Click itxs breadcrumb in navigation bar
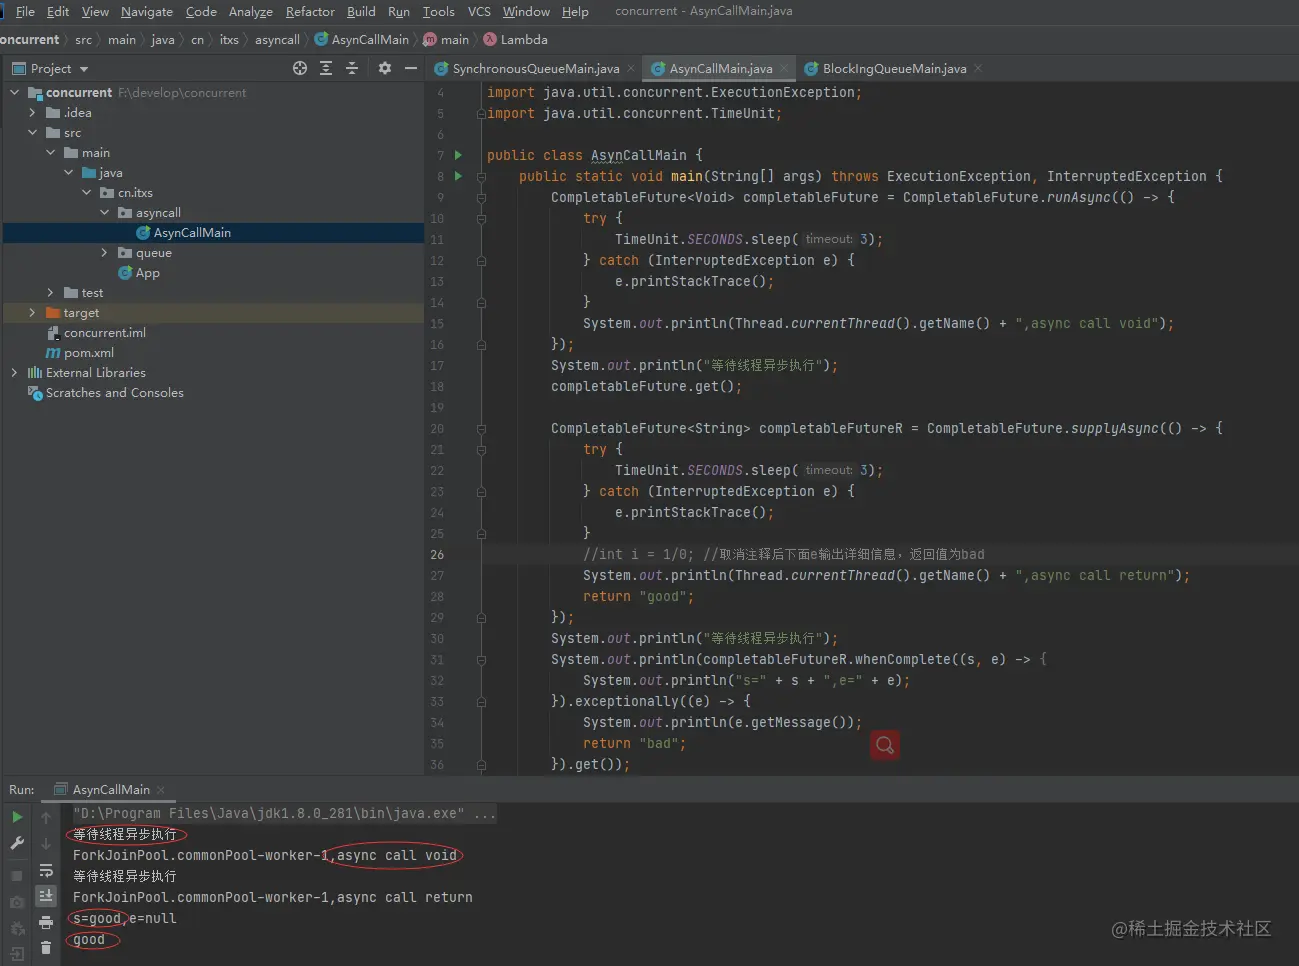This screenshot has width=1299, height=966. (229, 40)
